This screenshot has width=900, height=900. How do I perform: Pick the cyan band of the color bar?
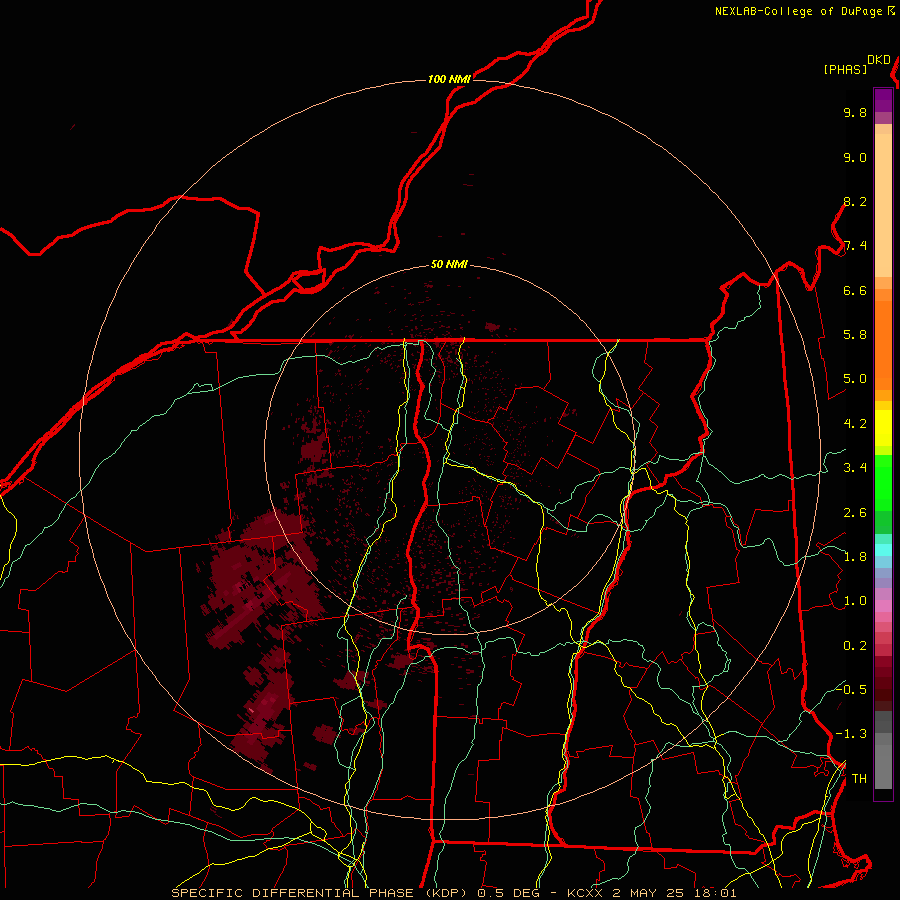tap(883, 549)
